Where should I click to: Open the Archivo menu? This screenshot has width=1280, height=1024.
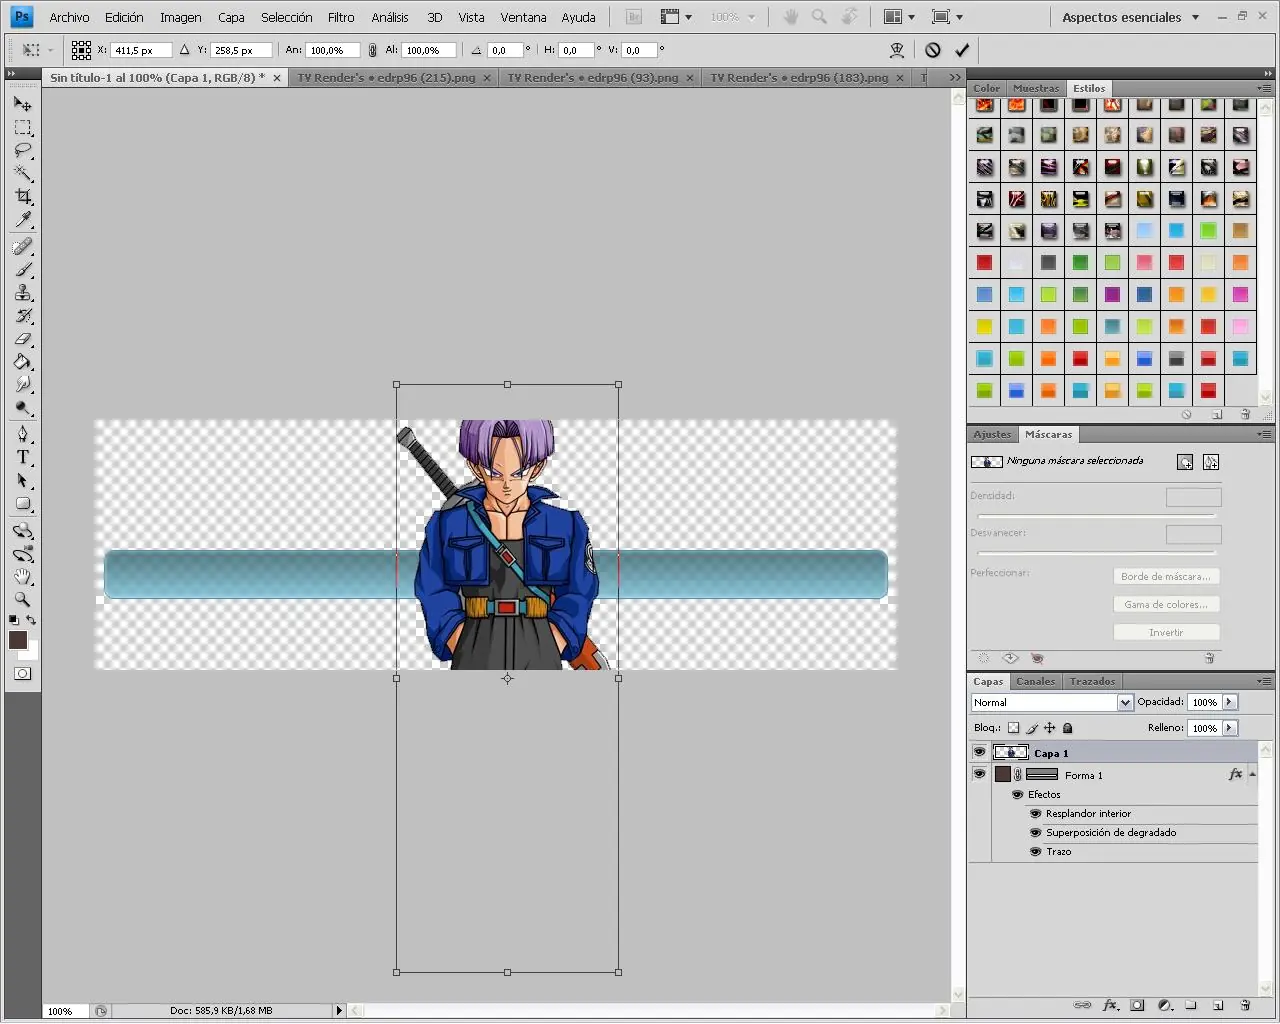click(x=69, y=17)
